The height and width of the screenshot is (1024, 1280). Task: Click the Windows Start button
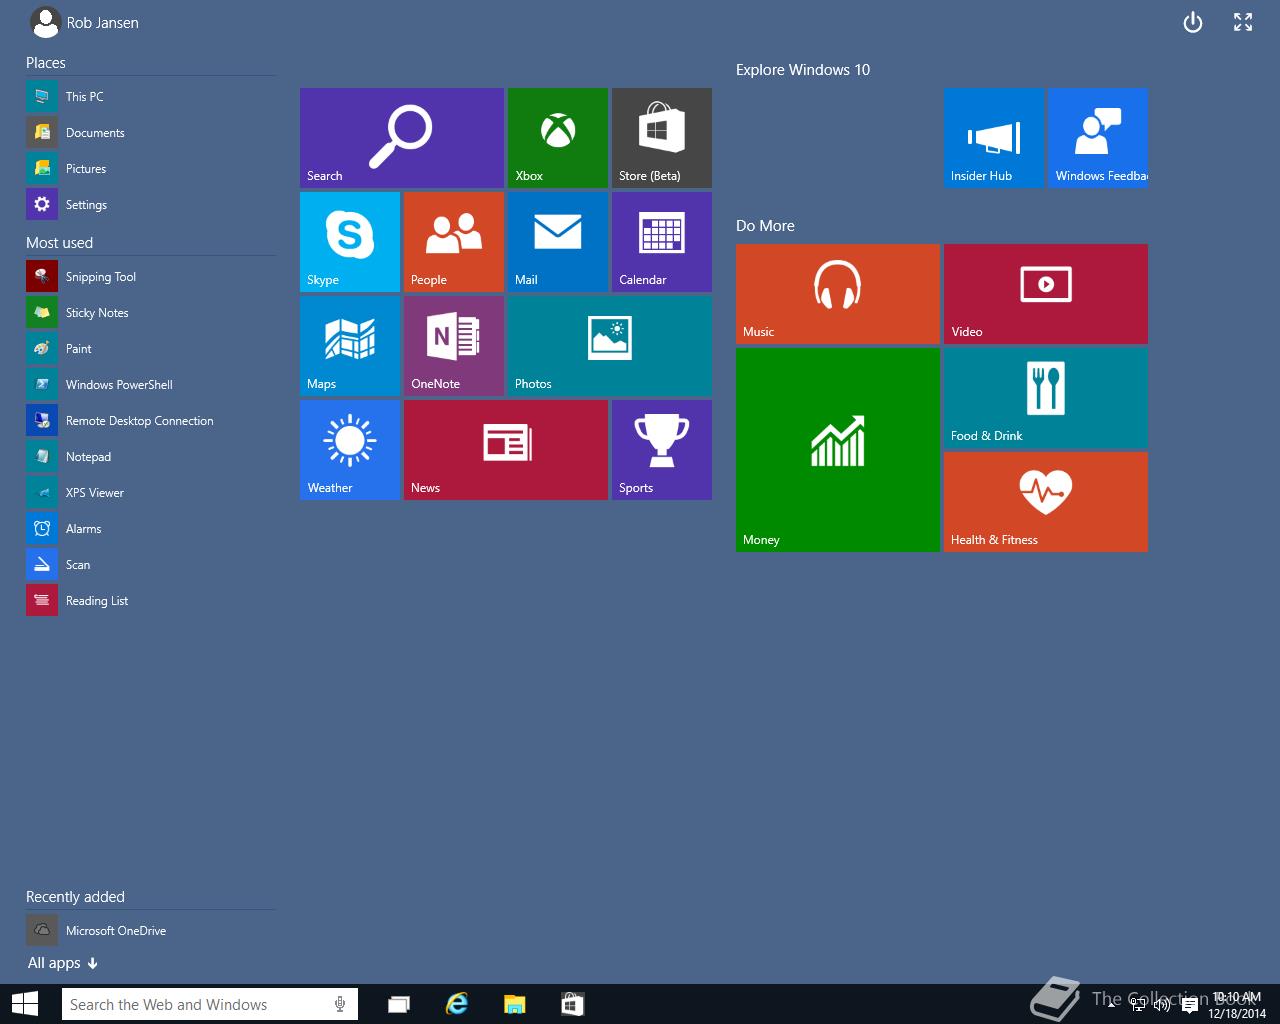[x=25, y=1004]
